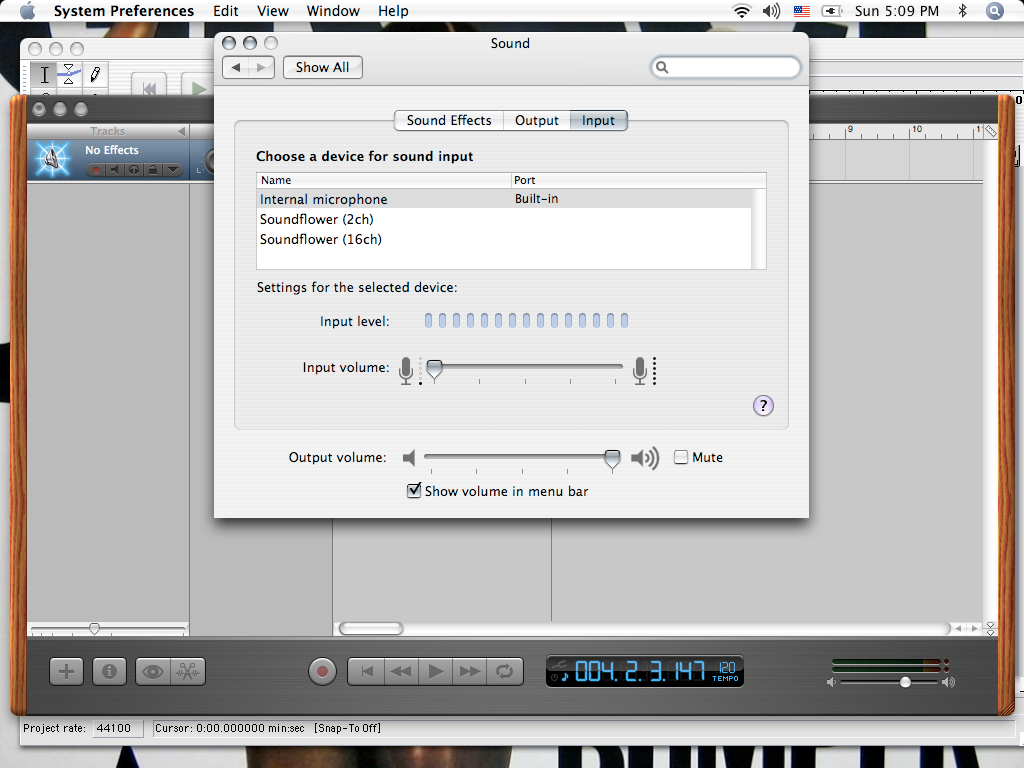Select the pencil draw tool
This screenshot has width=1024, height=768.
[95, 74]
